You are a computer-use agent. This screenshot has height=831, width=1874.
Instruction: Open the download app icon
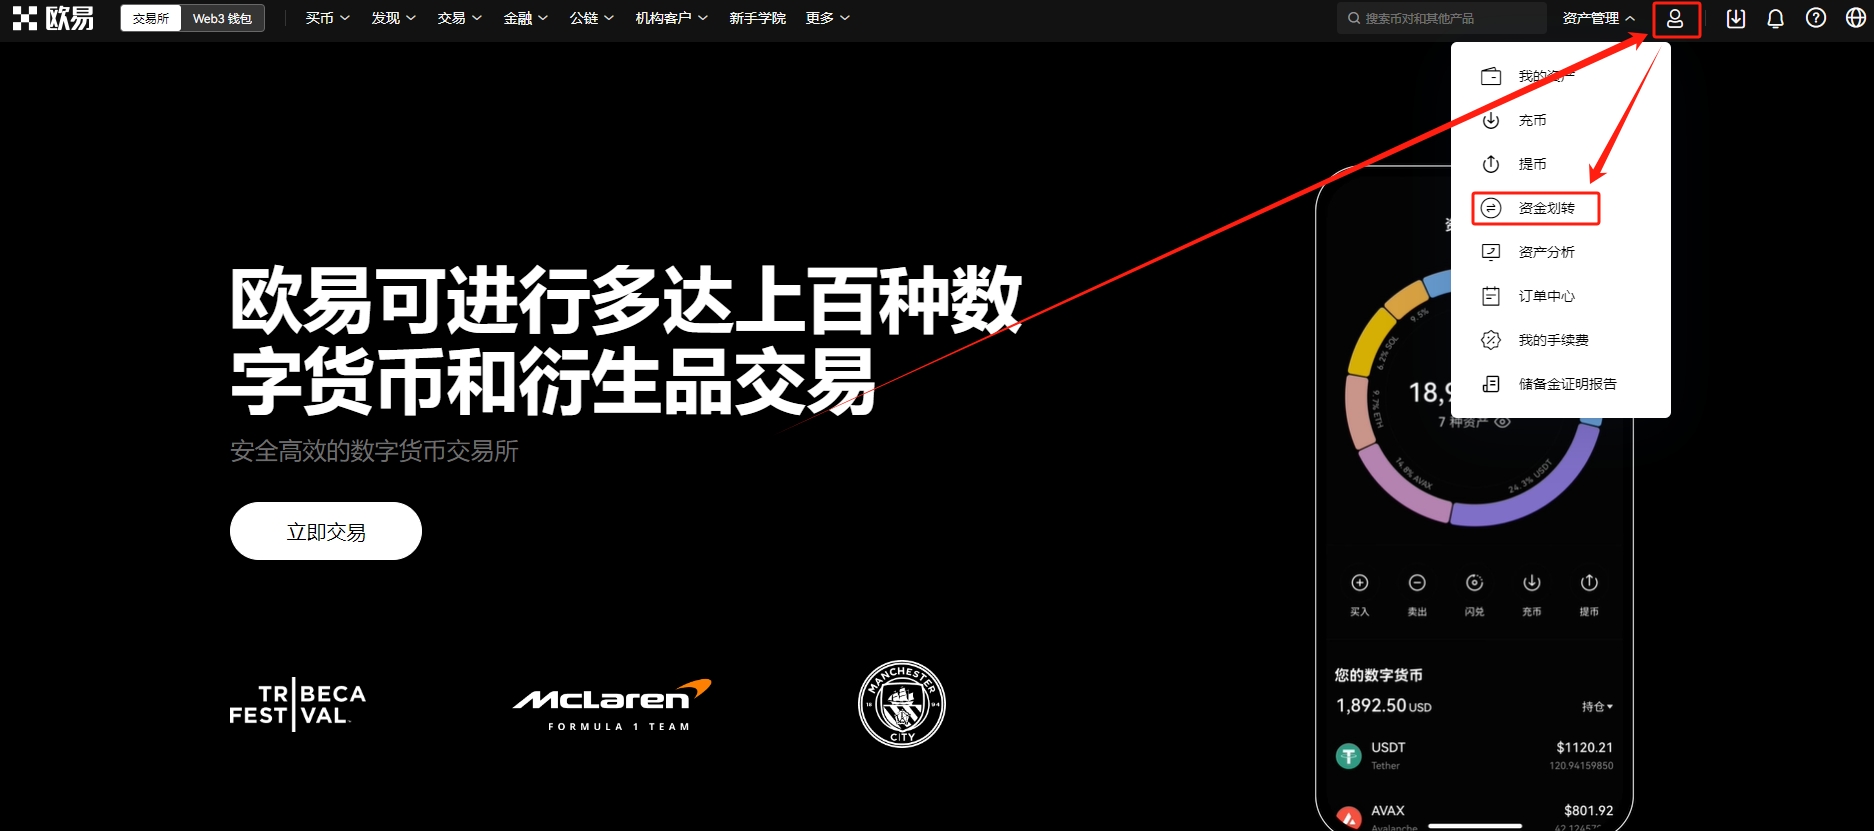(1736, 18)
